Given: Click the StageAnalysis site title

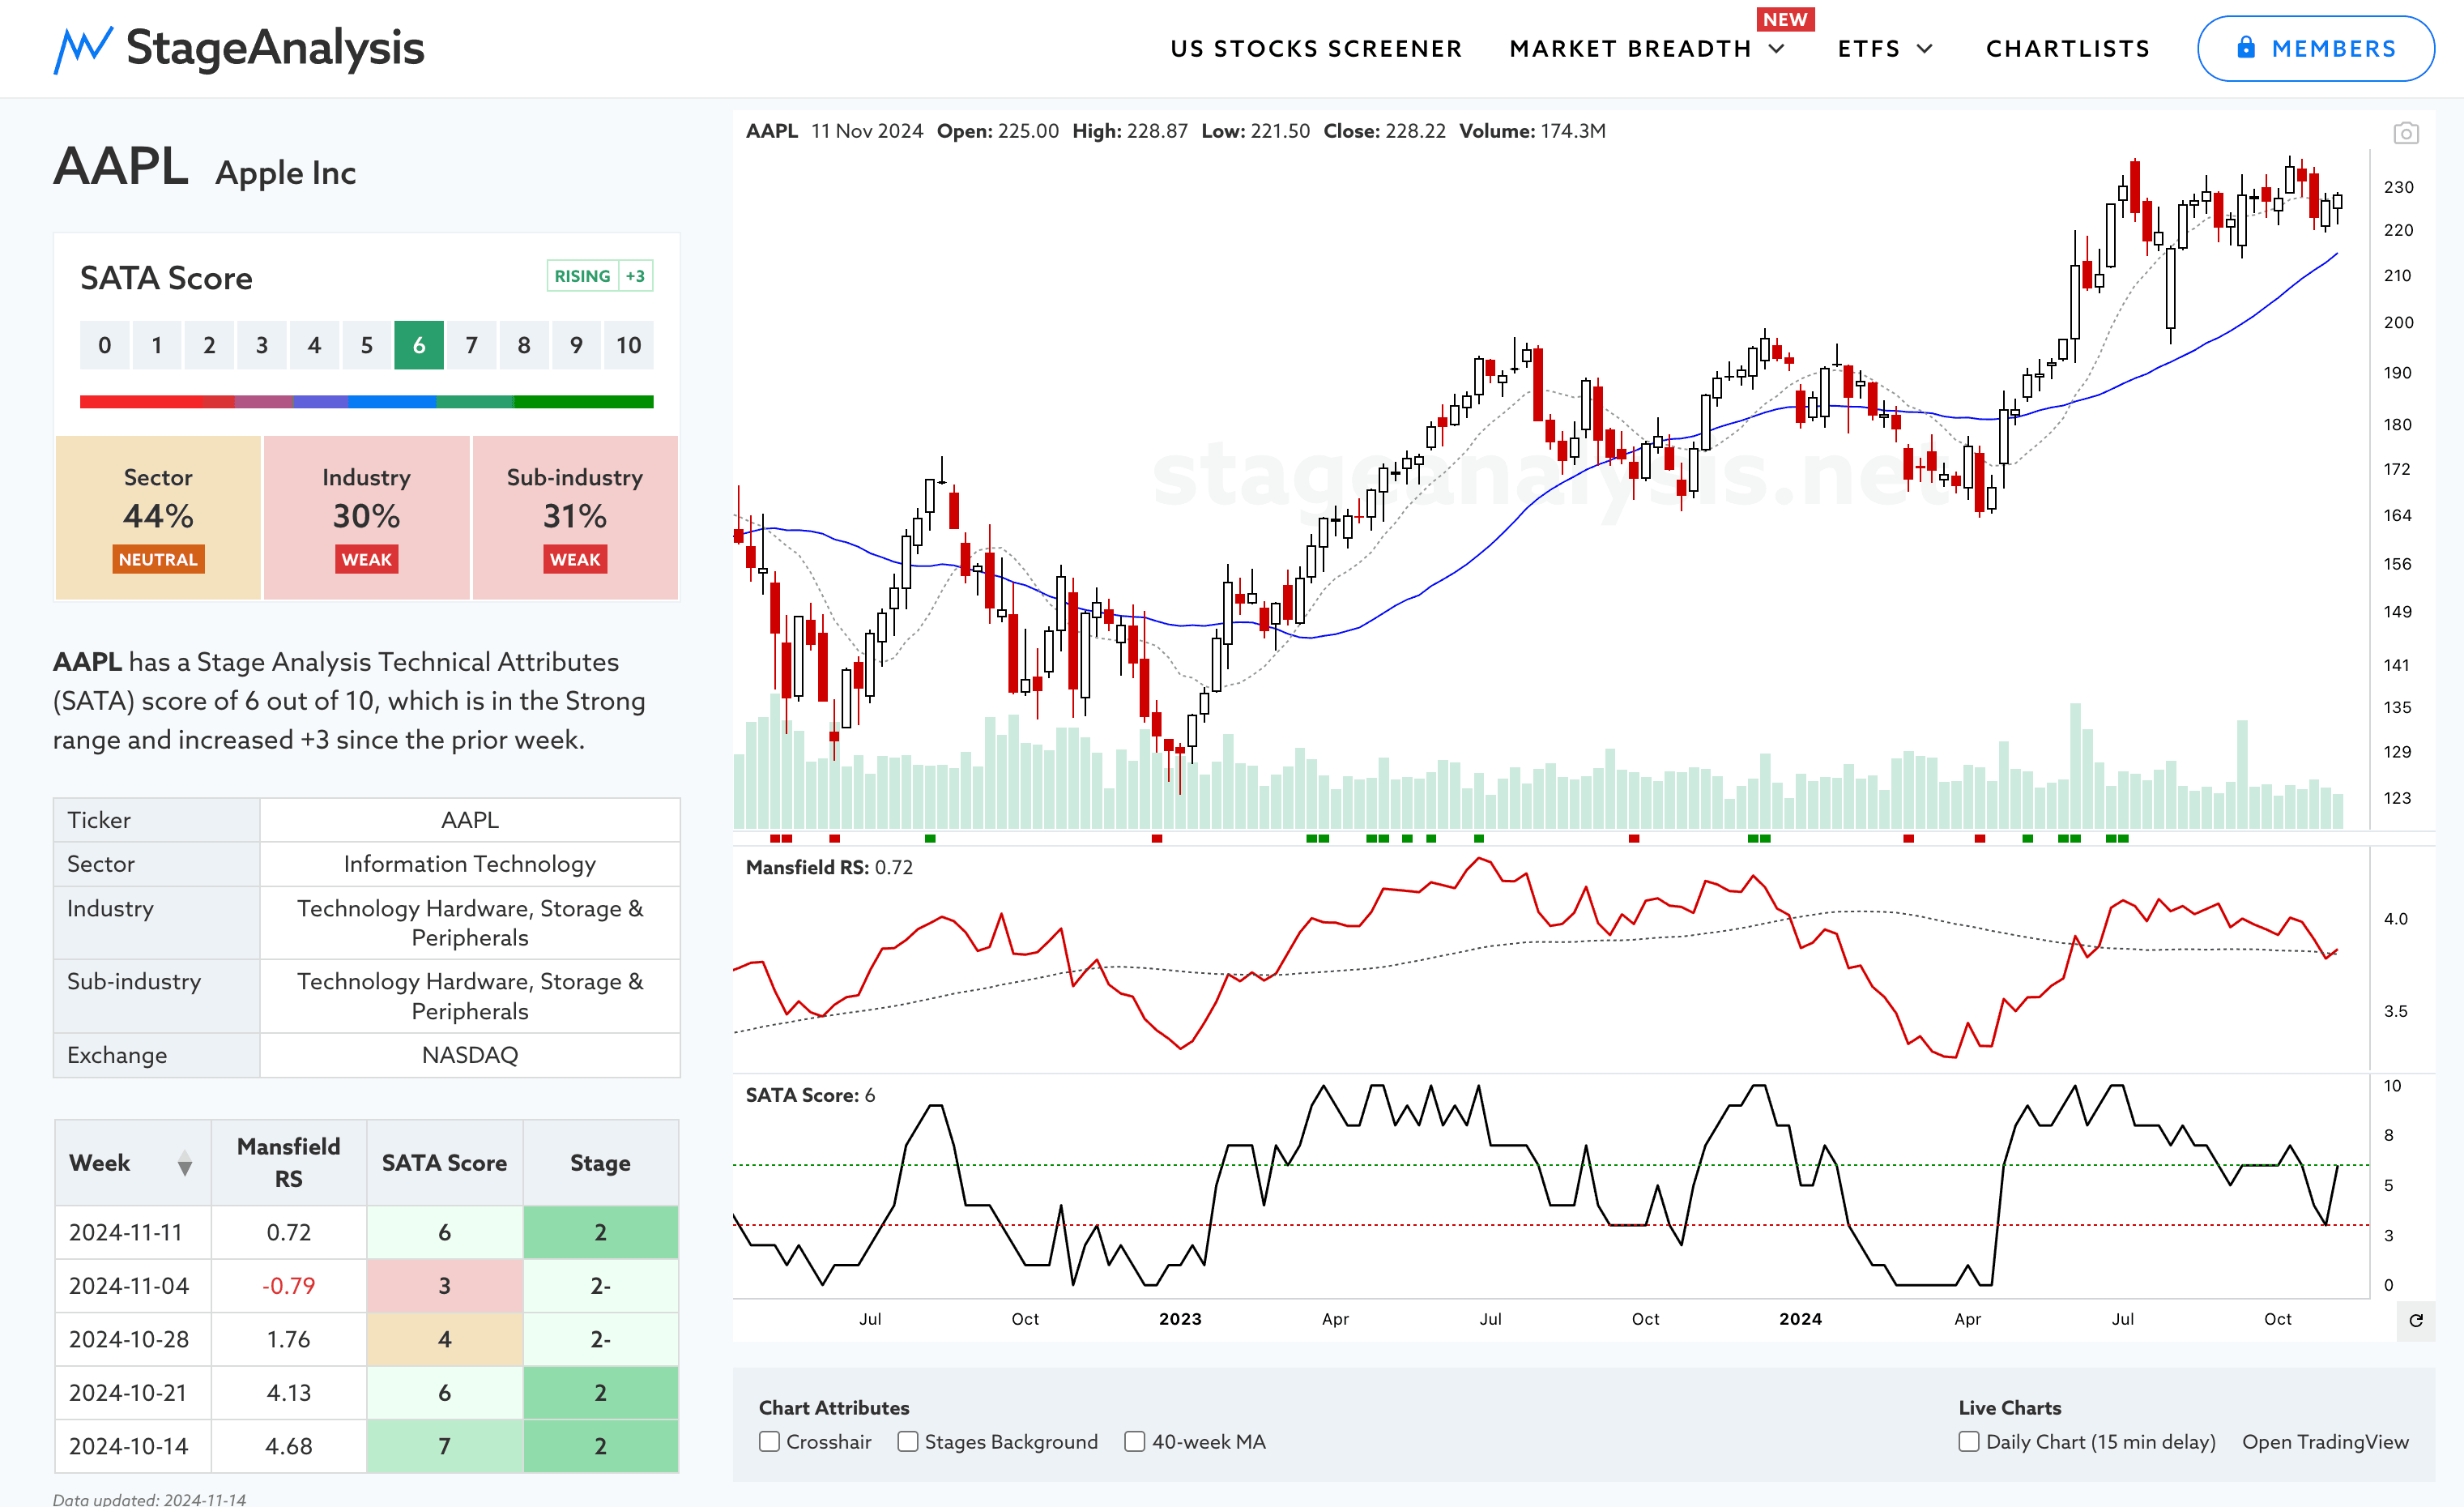Looking at the screenshot, I should click(x=275, y=48).
